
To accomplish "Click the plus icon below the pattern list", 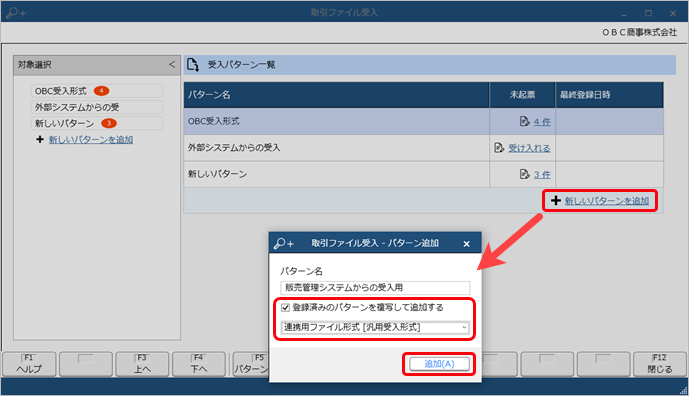I will pyautogui.click(x=556, y=200).
